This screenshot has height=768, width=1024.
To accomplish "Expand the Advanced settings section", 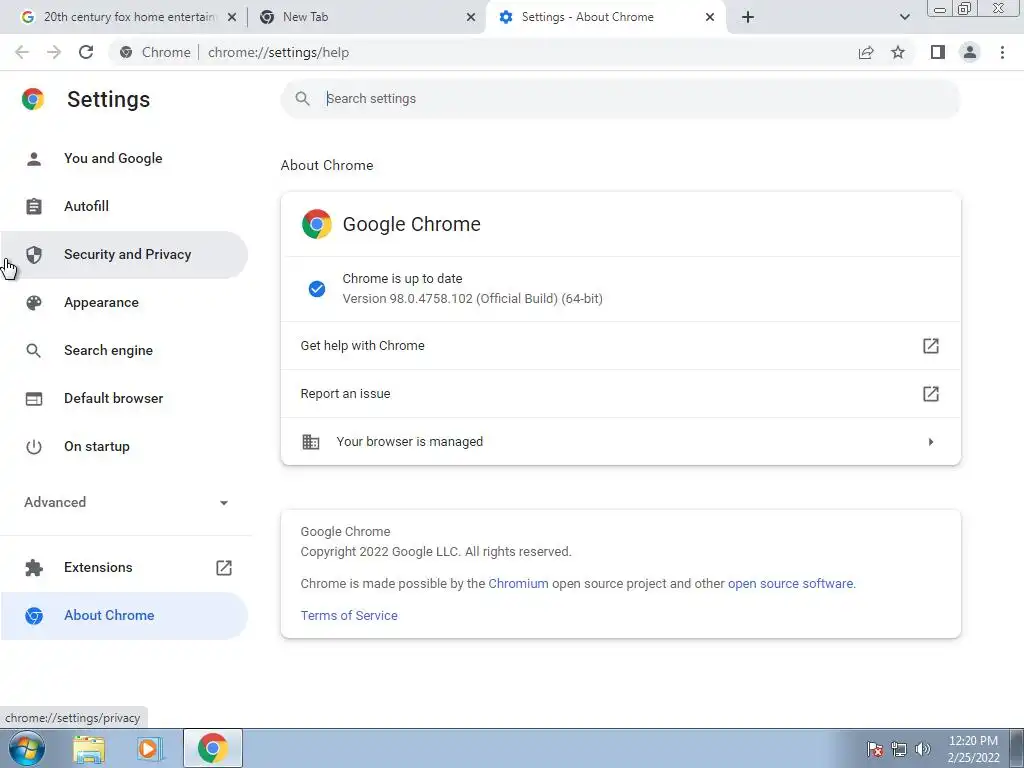I will coord(126,502).
